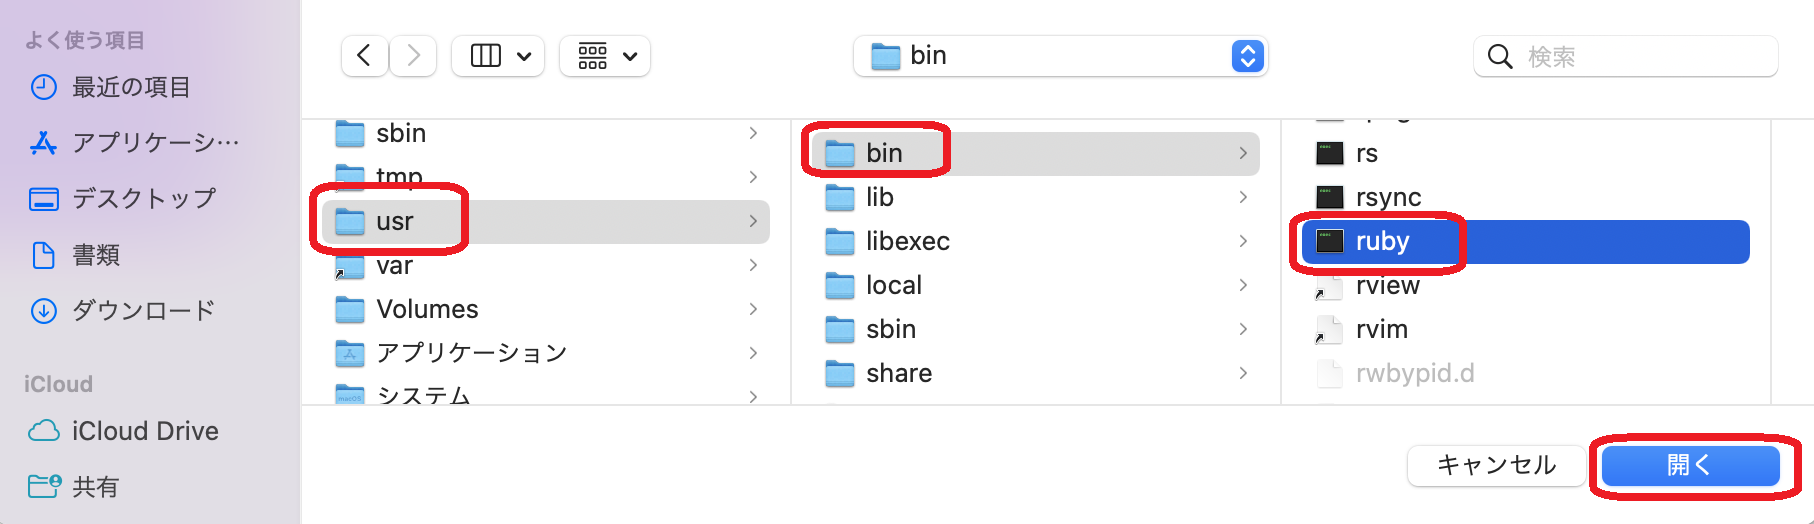Open the item grouping options dropdown
The height and width of the screenshot is (524, 1814).
click(605, 56)
